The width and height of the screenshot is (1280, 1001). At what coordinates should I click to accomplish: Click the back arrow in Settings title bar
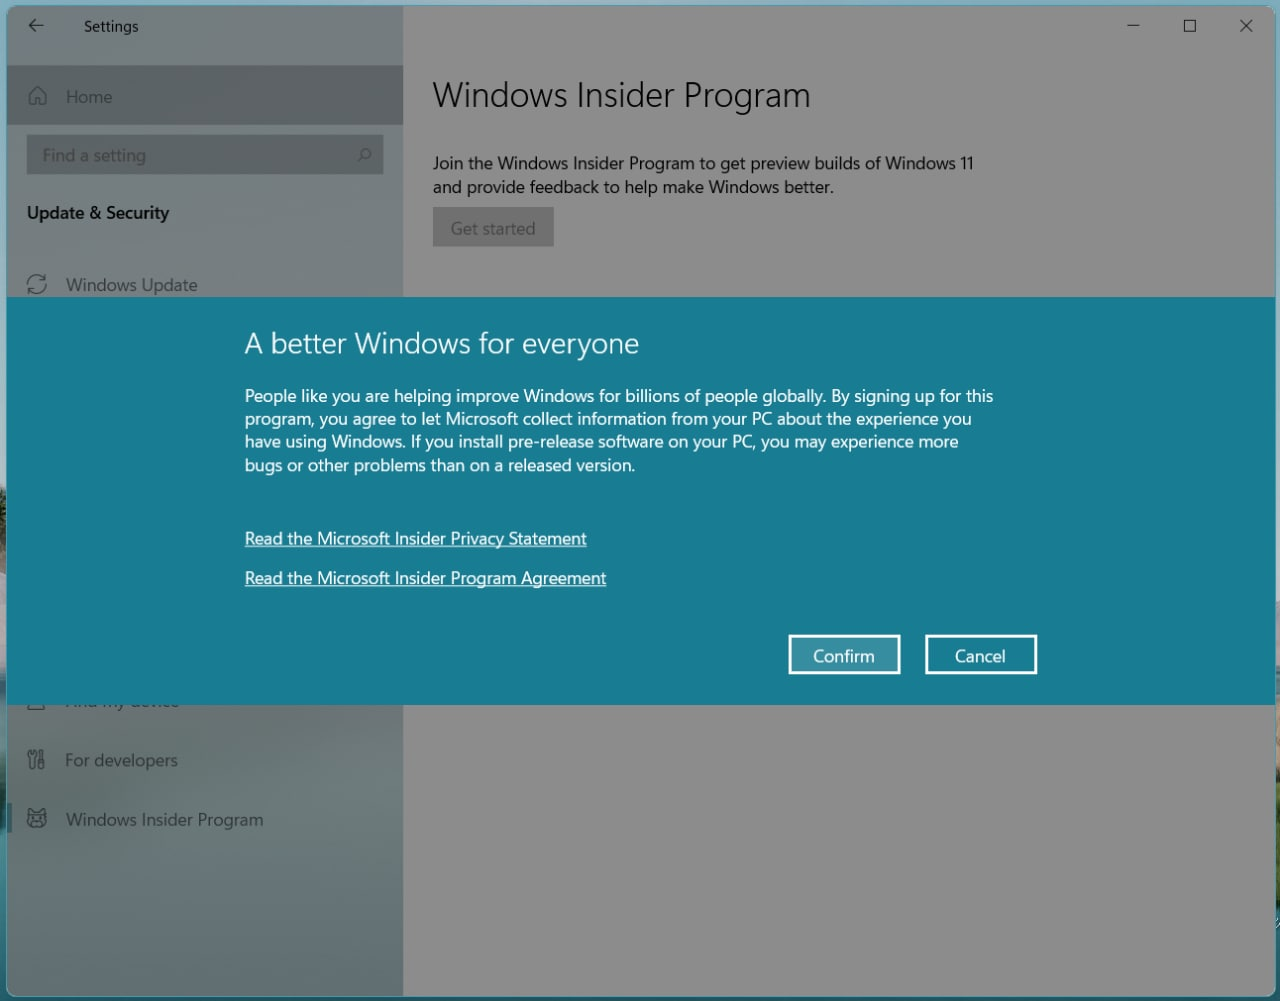click(x=36, y=26)
